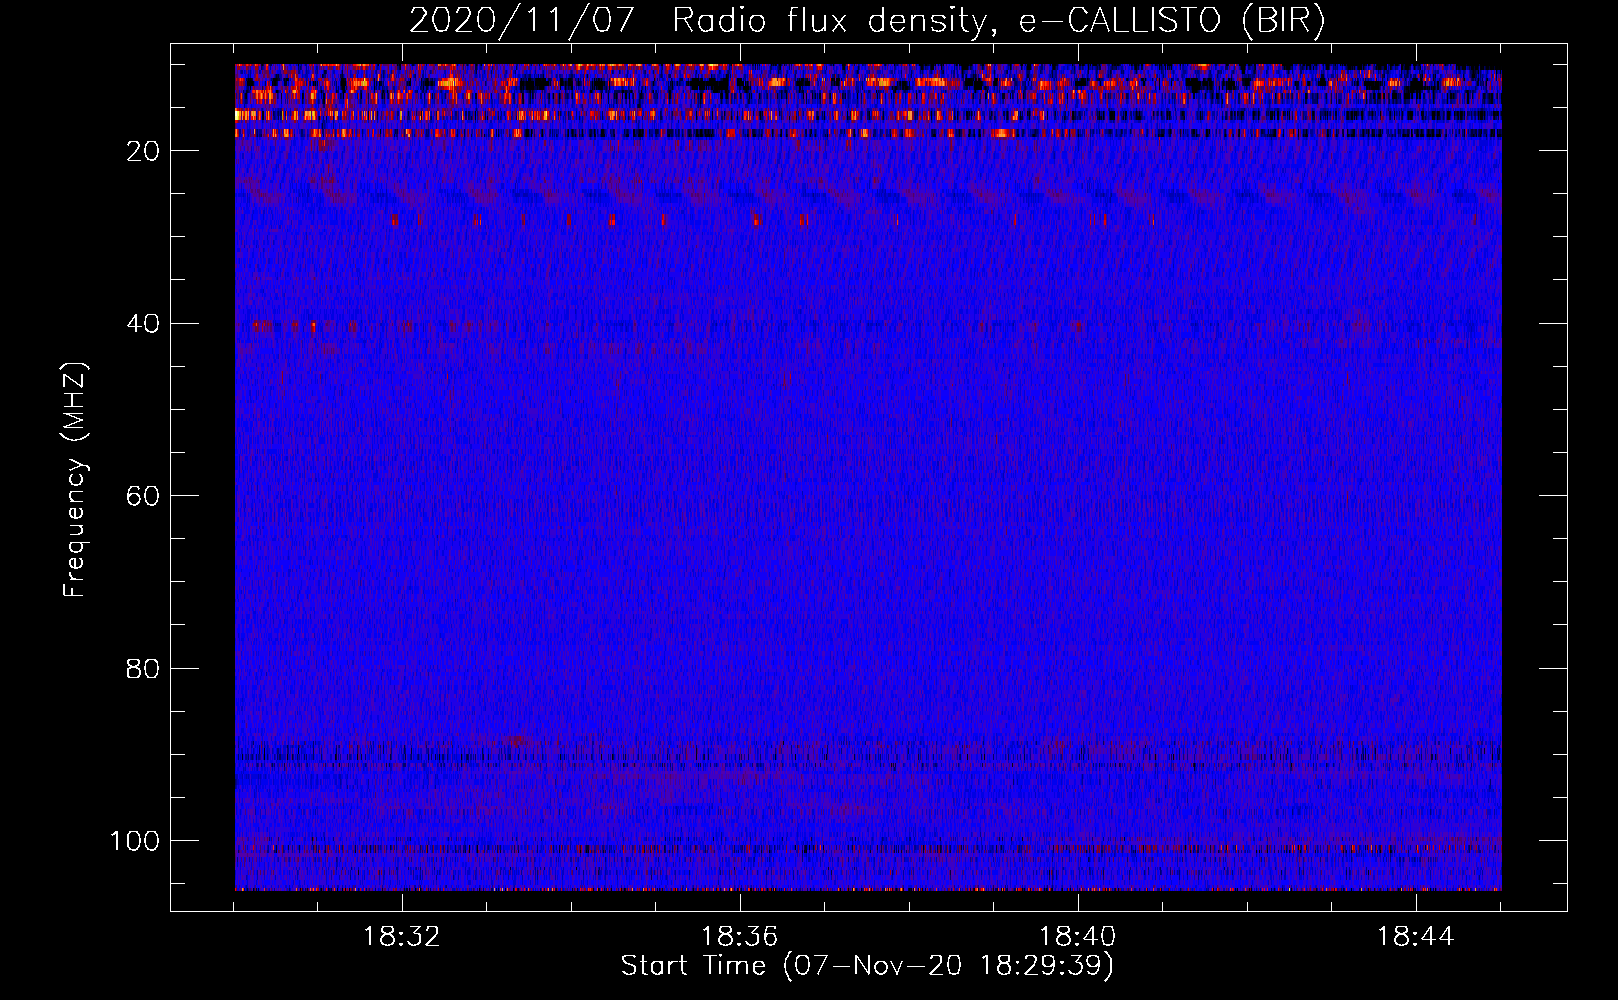The height and width of the screenshot is (1000, 1618).
Task: Click the "Frequency (MHZ)" axis label
Action: (75, 480)
